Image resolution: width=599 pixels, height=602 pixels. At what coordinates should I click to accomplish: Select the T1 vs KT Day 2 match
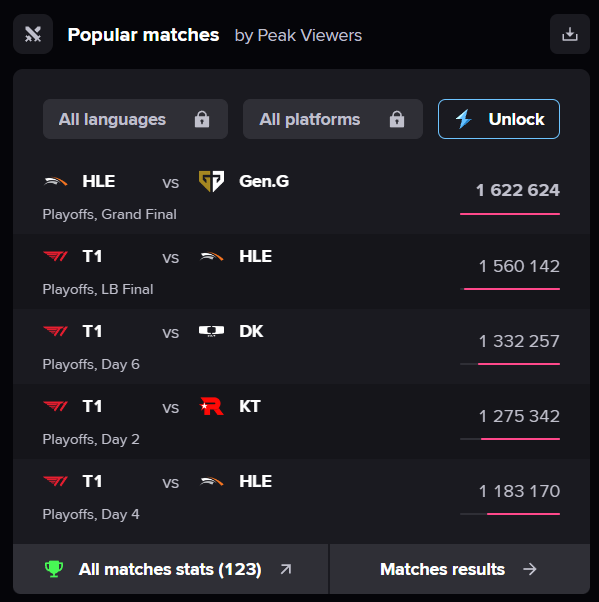(x=301, y=422)
